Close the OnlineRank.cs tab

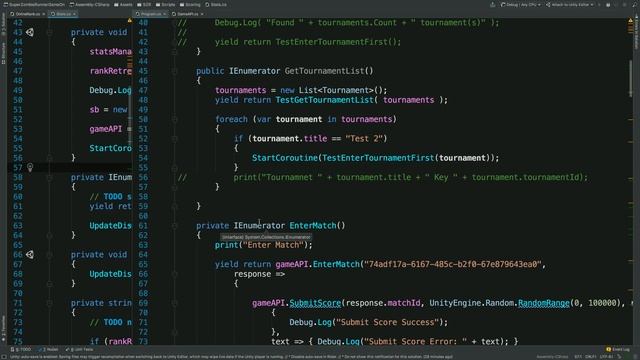44,14
